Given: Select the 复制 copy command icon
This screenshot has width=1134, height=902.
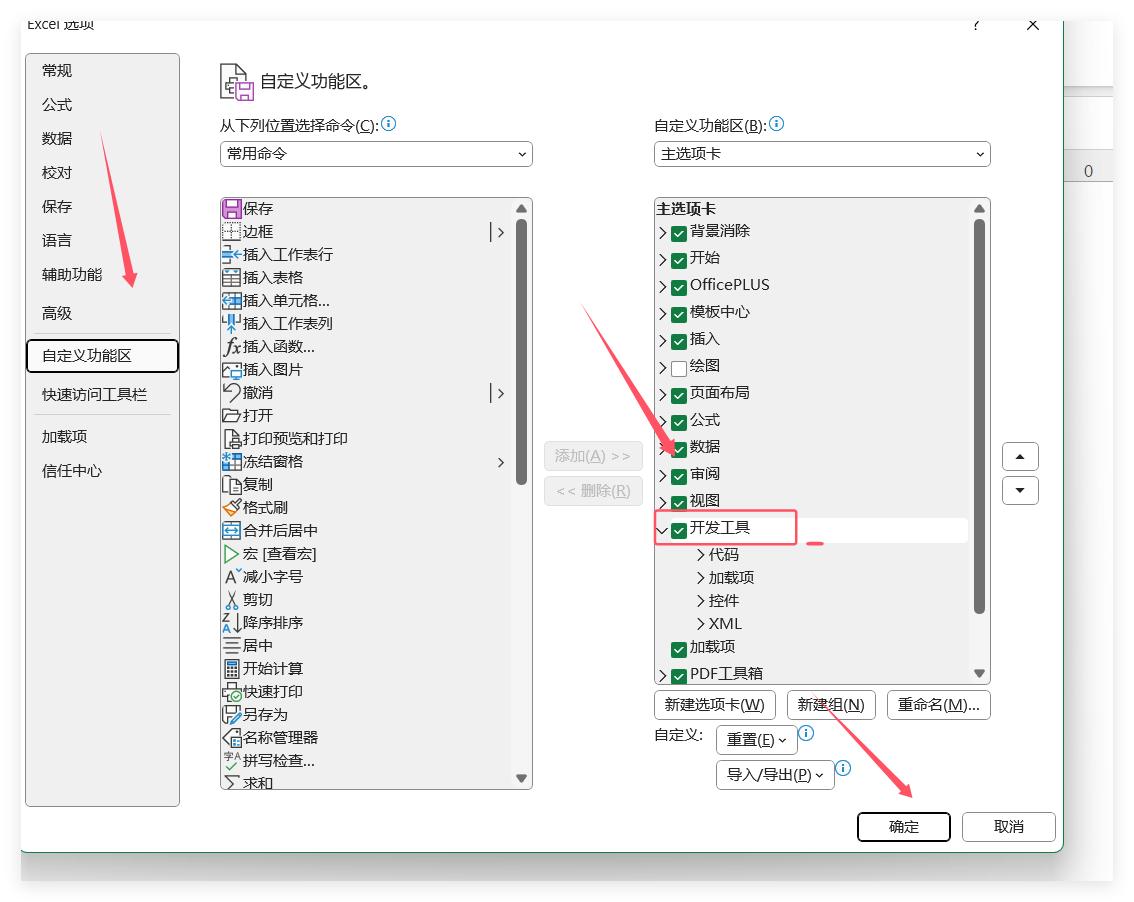Looking at the screenshot, I should click(231, 485).
